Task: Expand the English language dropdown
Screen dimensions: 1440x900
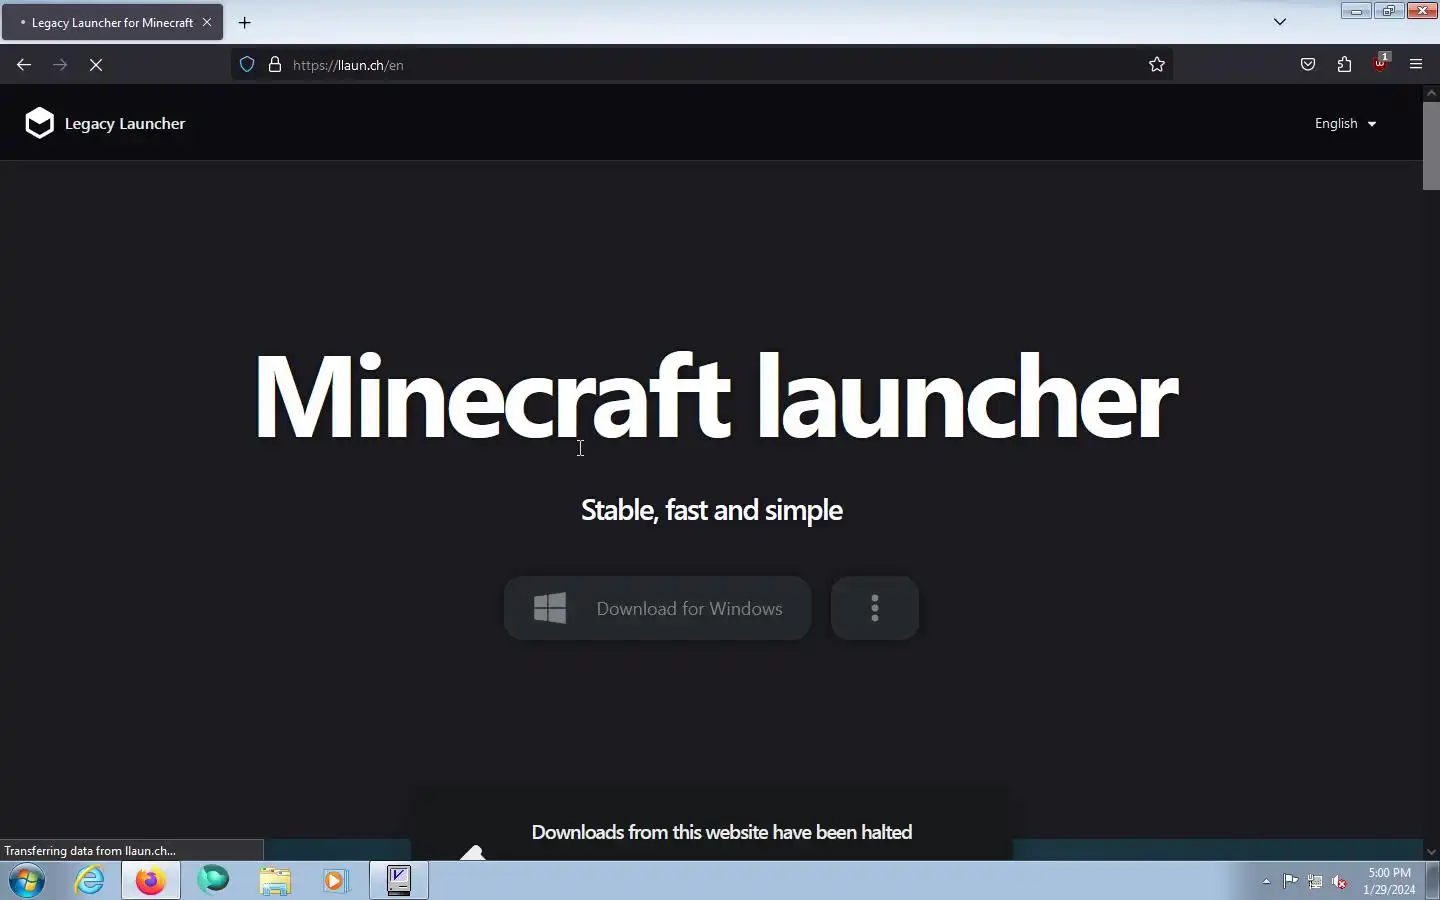Action: (1345, 124)
